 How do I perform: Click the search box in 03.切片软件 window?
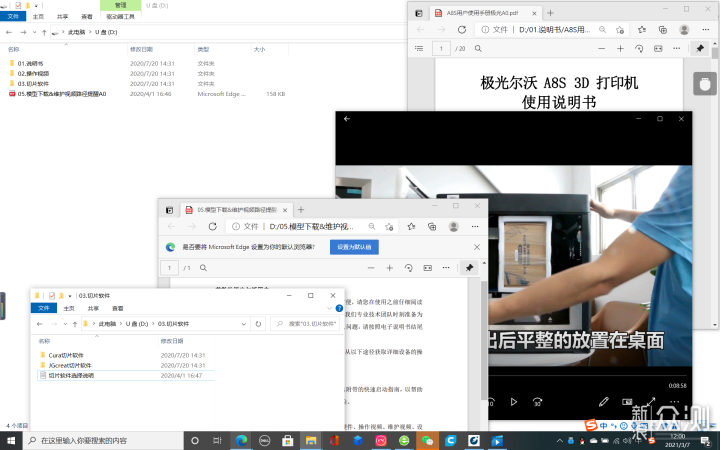pyautogui.click(x=307, y=324)
